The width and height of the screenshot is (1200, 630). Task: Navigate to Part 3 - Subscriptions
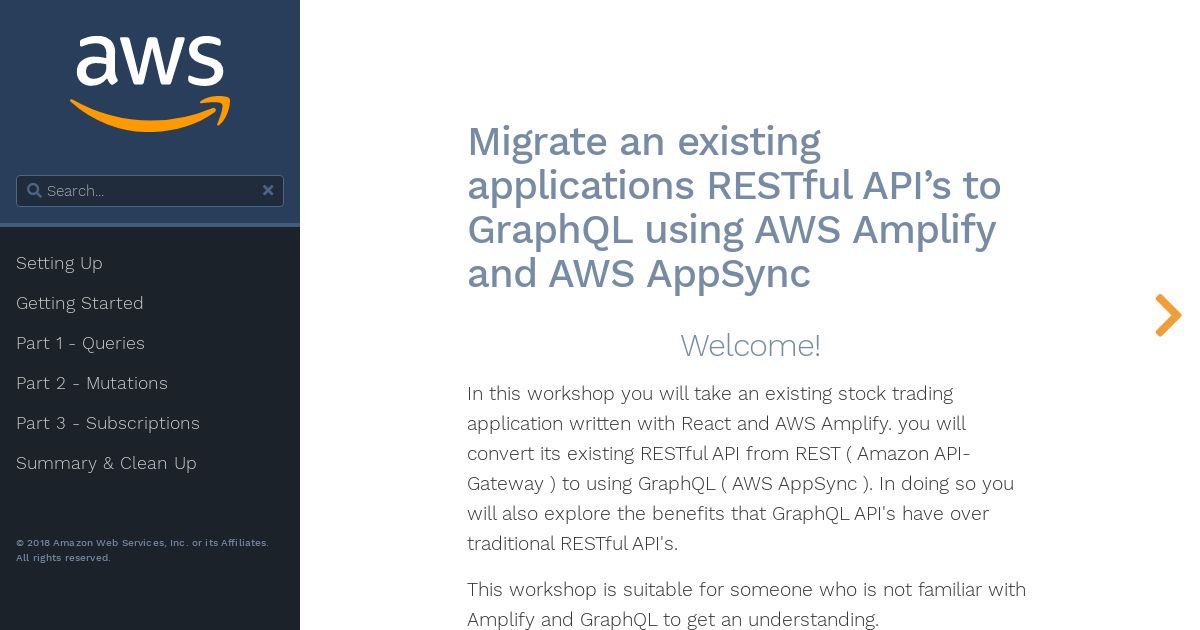[108, 423]
